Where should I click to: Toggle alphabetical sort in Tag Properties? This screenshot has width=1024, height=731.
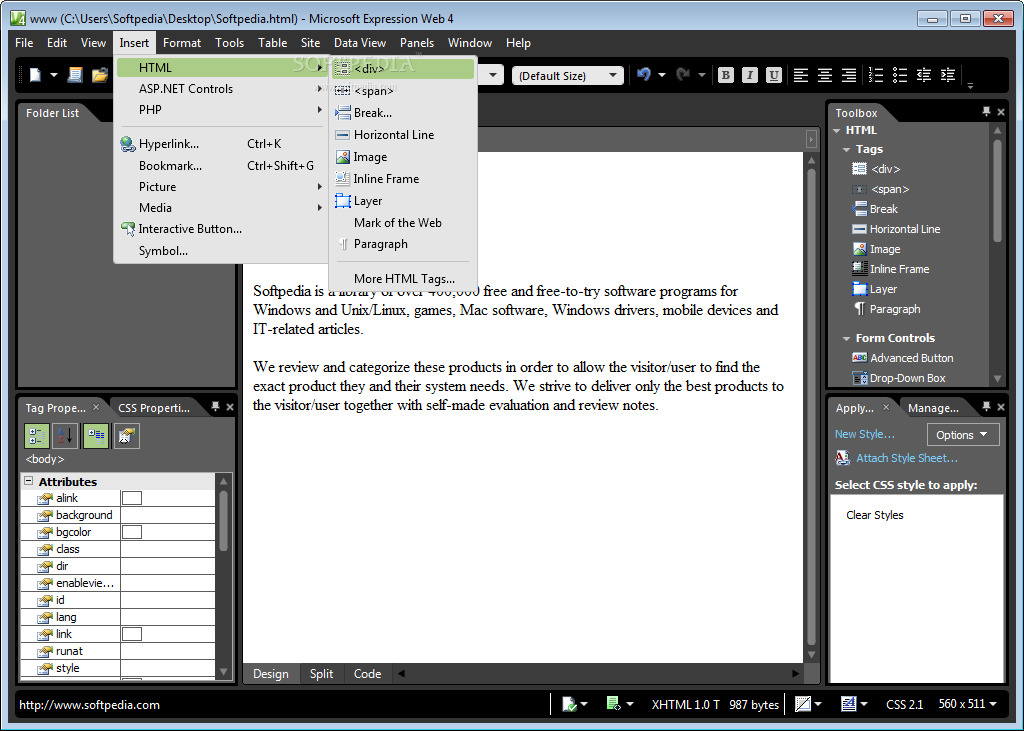click(65, 436)
